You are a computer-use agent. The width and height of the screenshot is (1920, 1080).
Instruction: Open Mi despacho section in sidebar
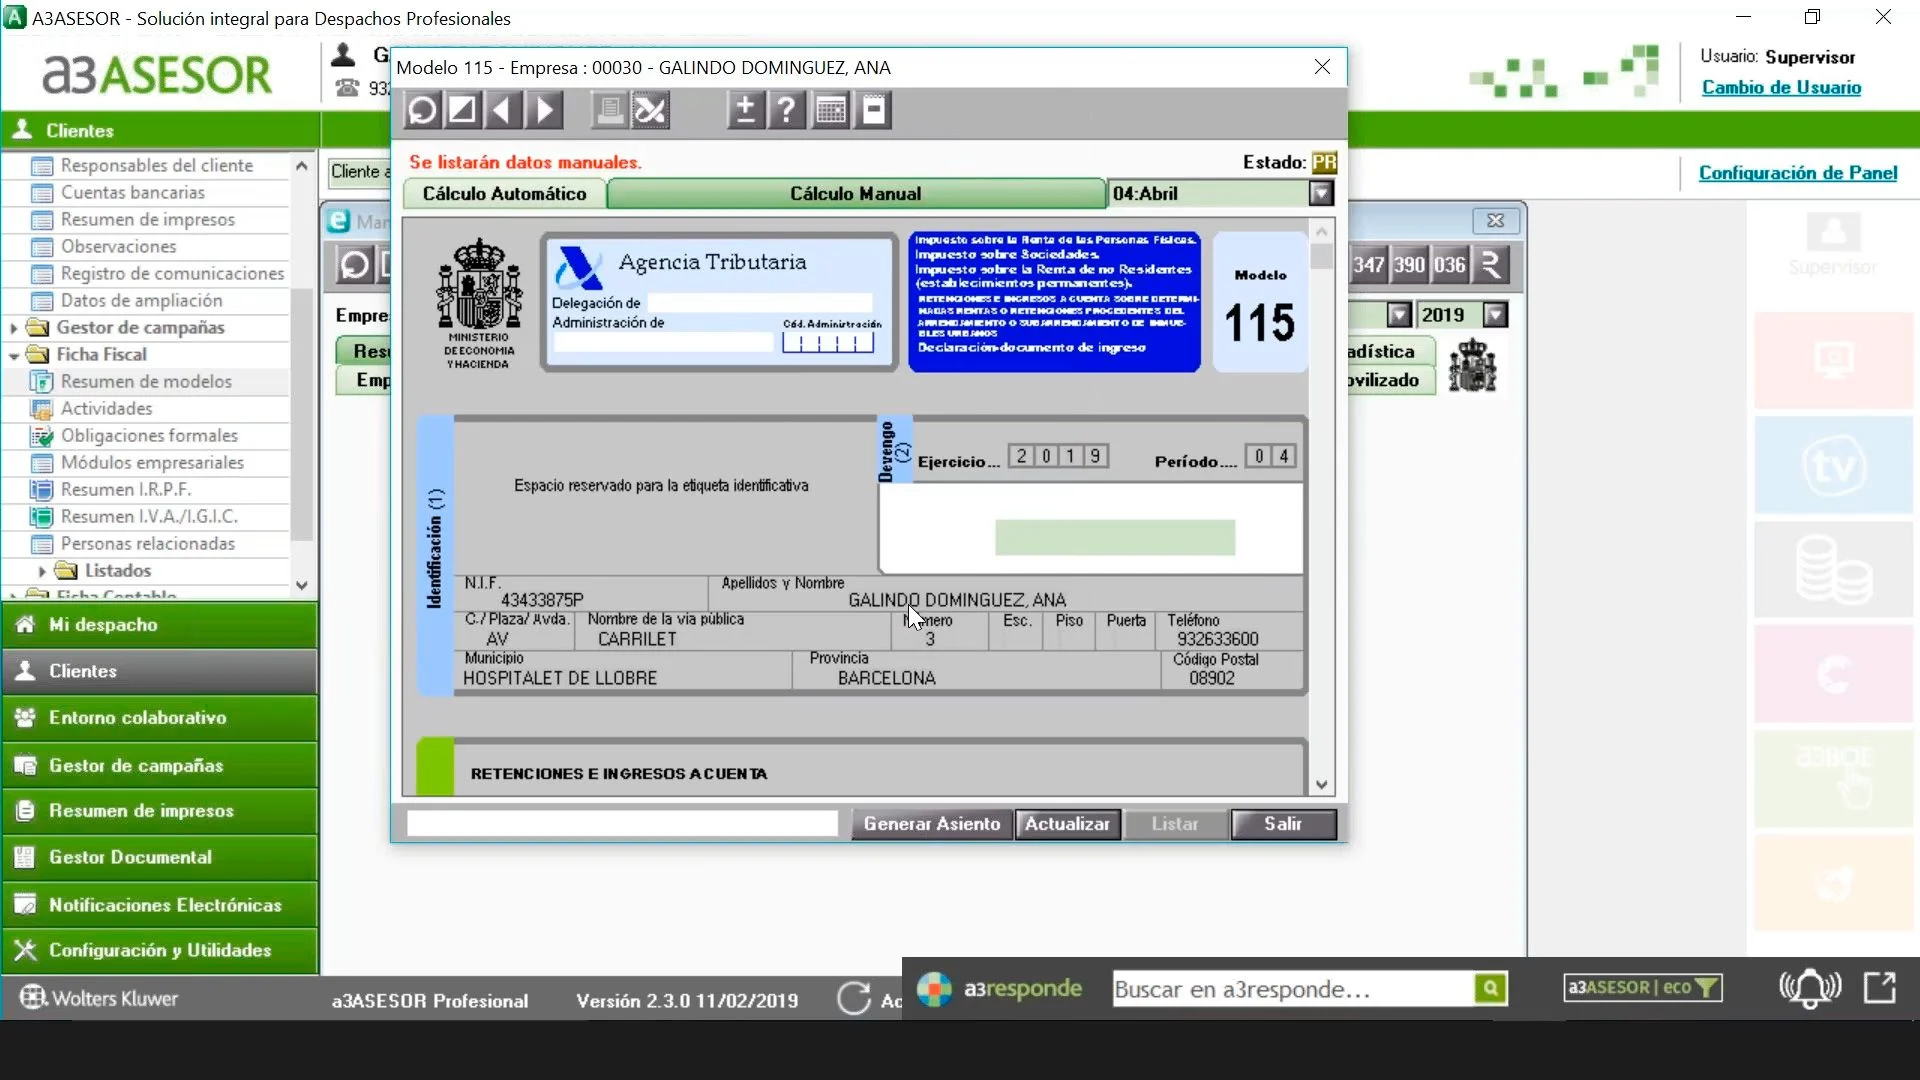click(x=160, y=625)
